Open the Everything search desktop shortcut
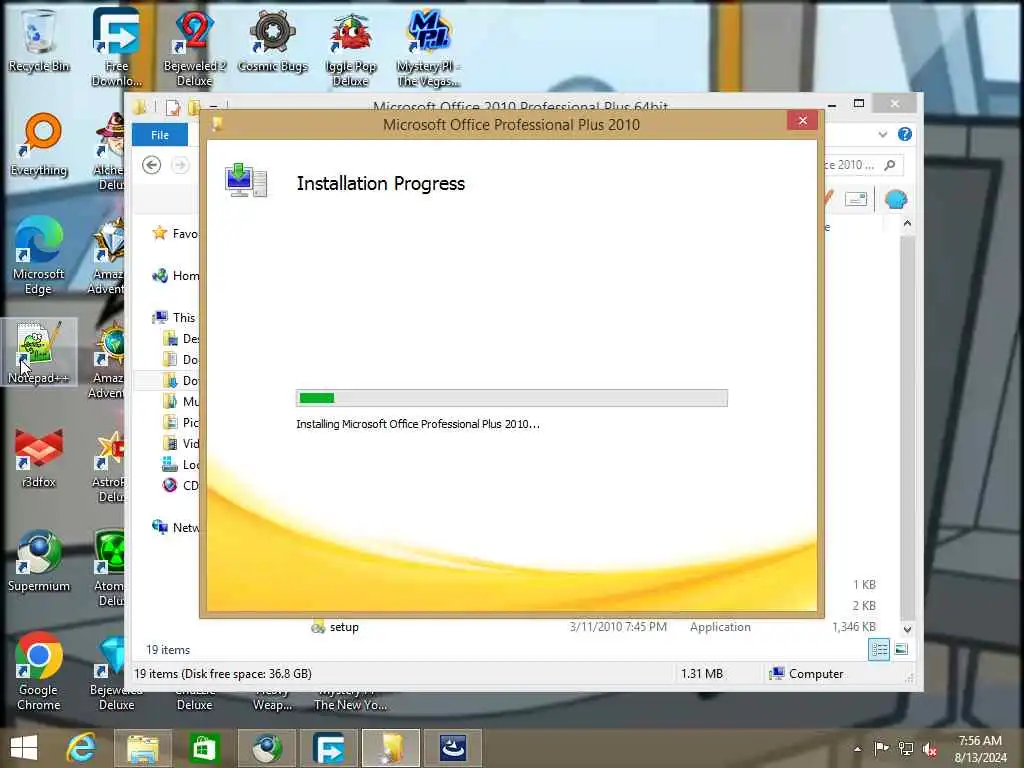Image resolution: width=1024 pixels, height=768 pixels. 39,145
